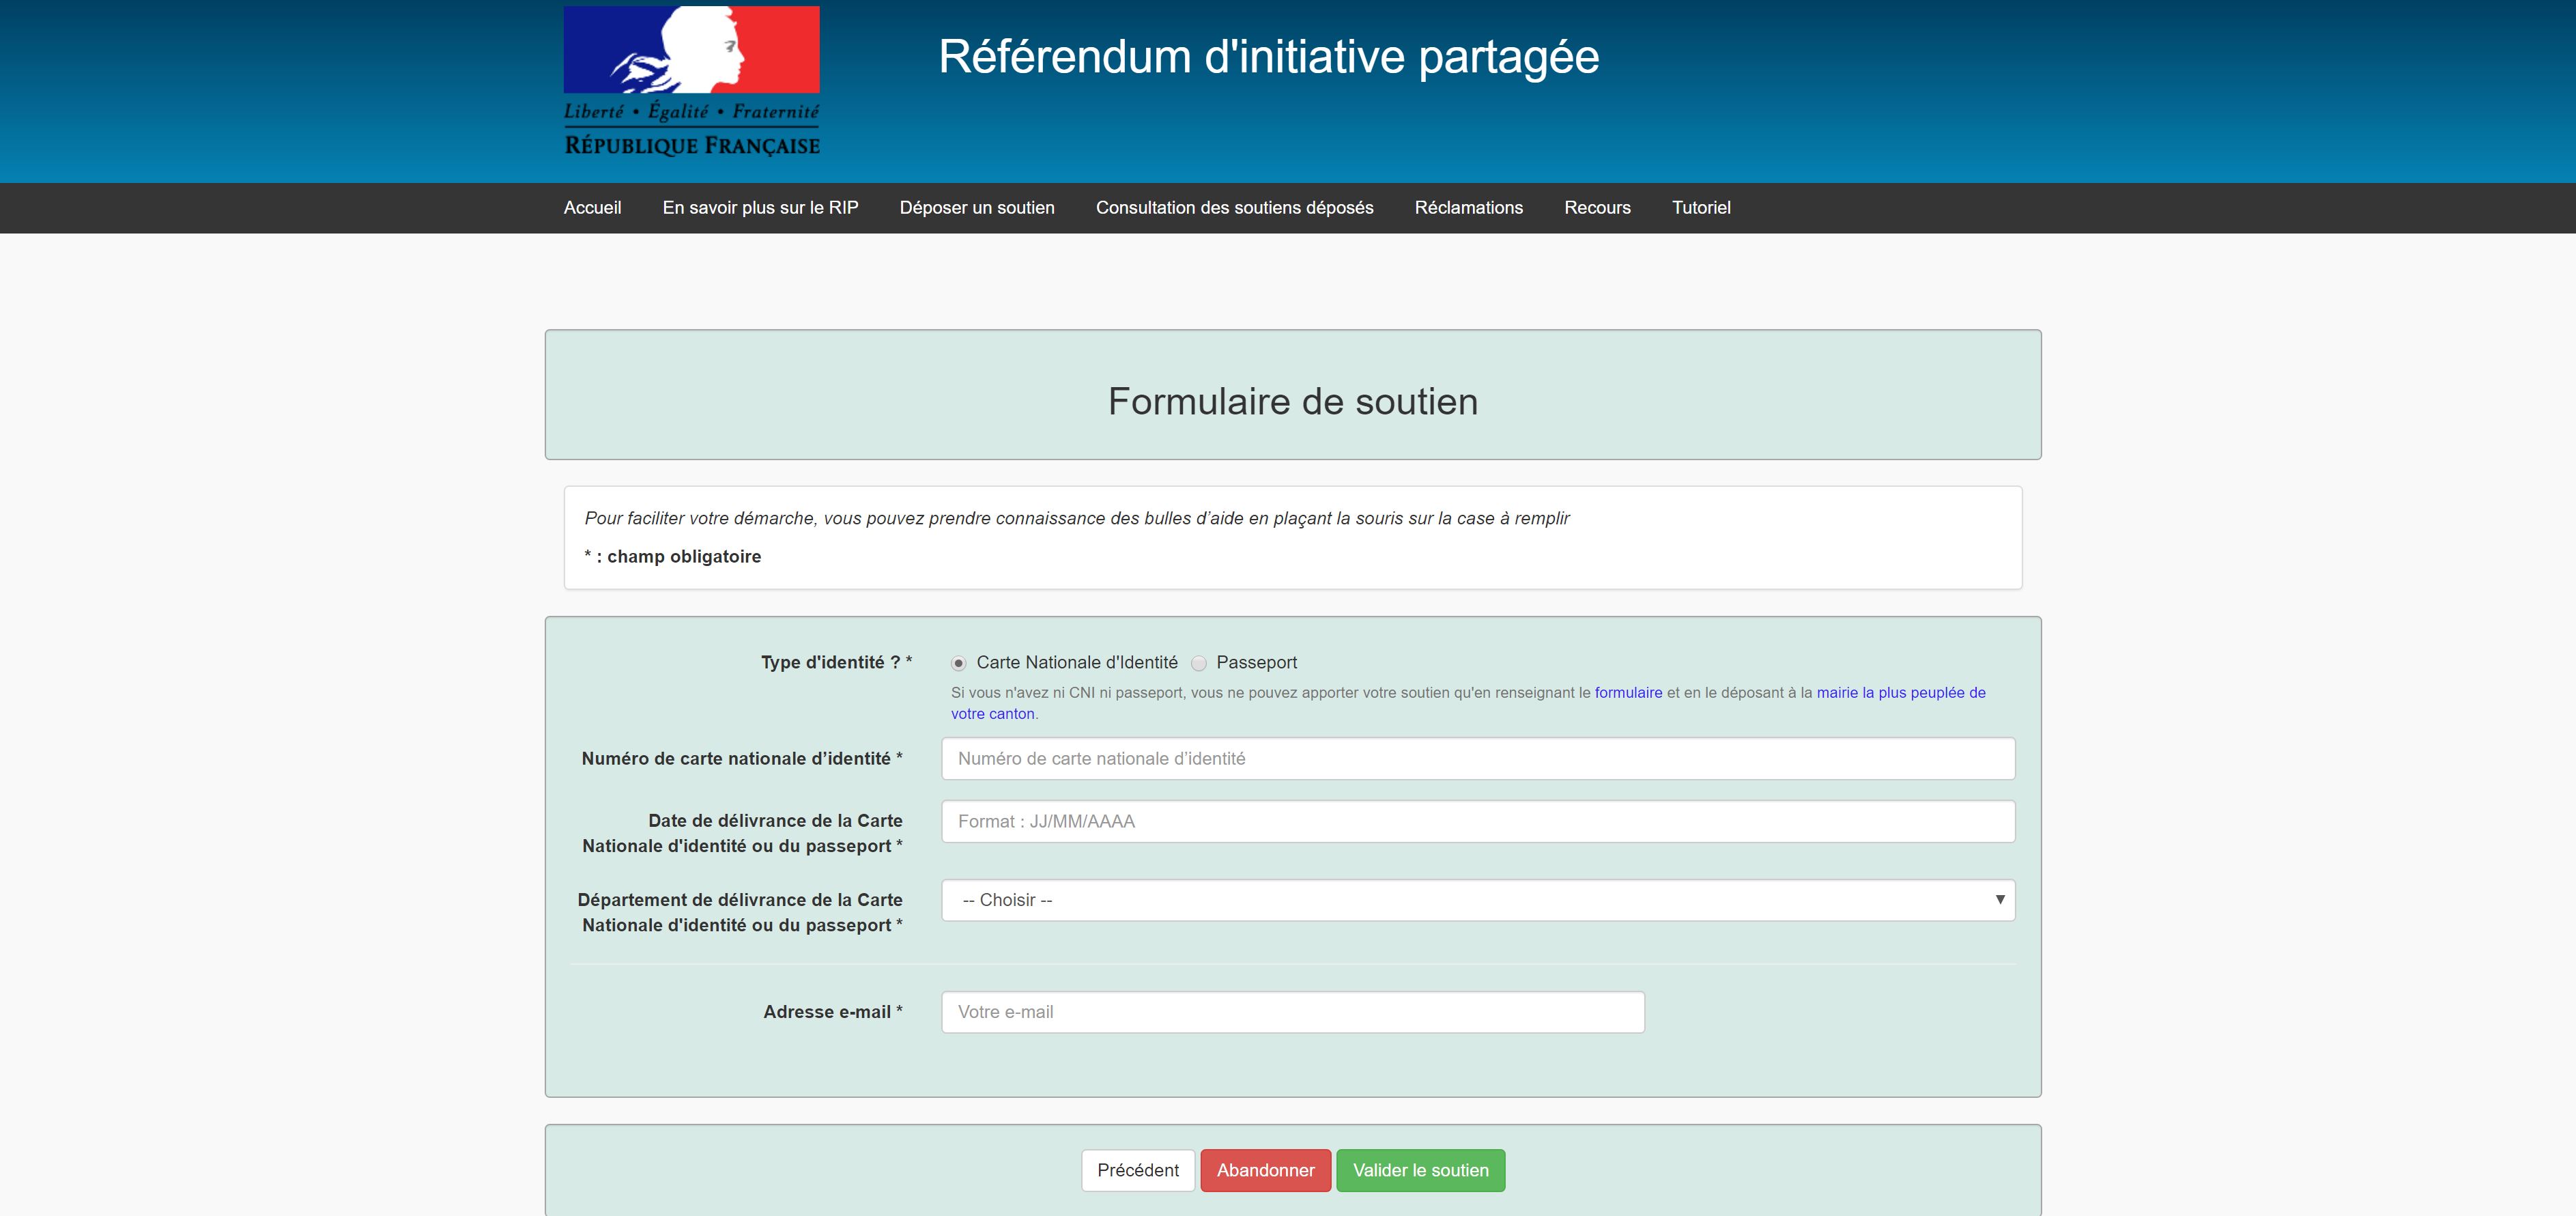Click the Référendum d'initiative partagée title
Screen dimensions: 2576x1216
click(1268, 57)
